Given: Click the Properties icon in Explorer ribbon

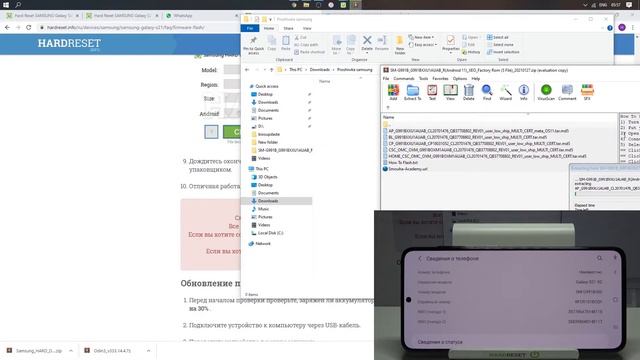Looking at the screenshot, I should (x=451, y=43).
